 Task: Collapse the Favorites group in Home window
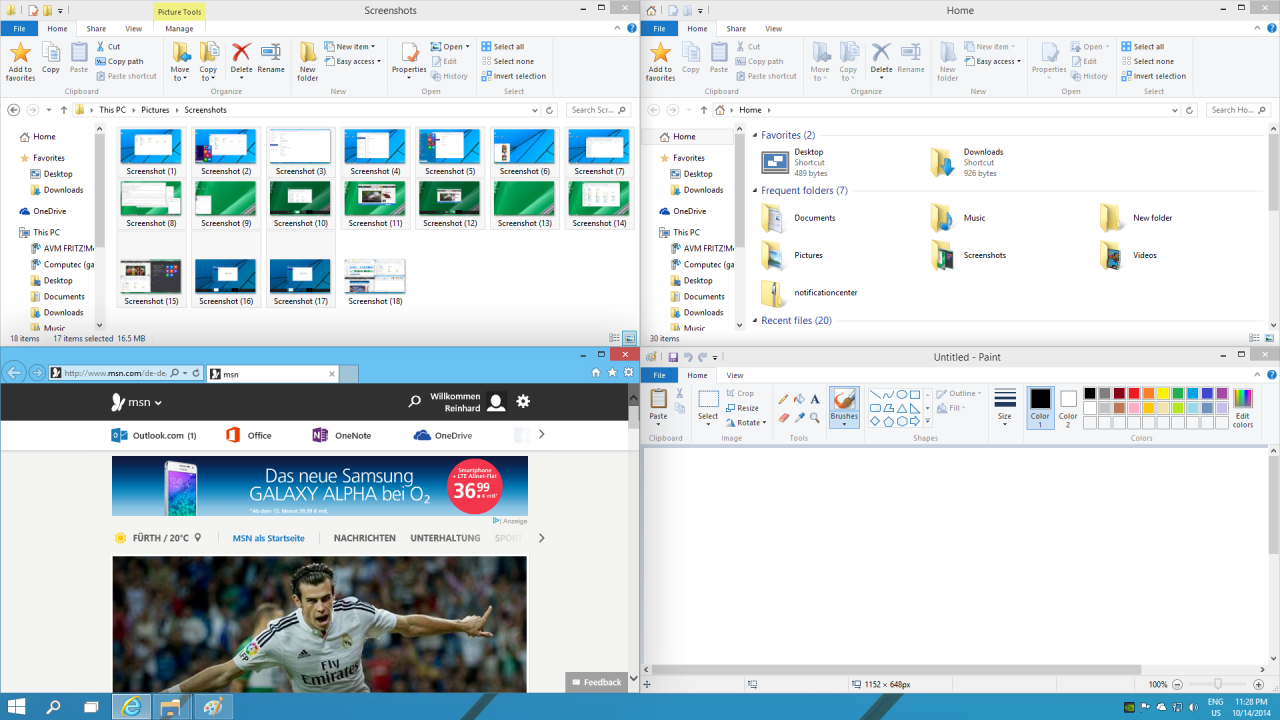(754, 136)
